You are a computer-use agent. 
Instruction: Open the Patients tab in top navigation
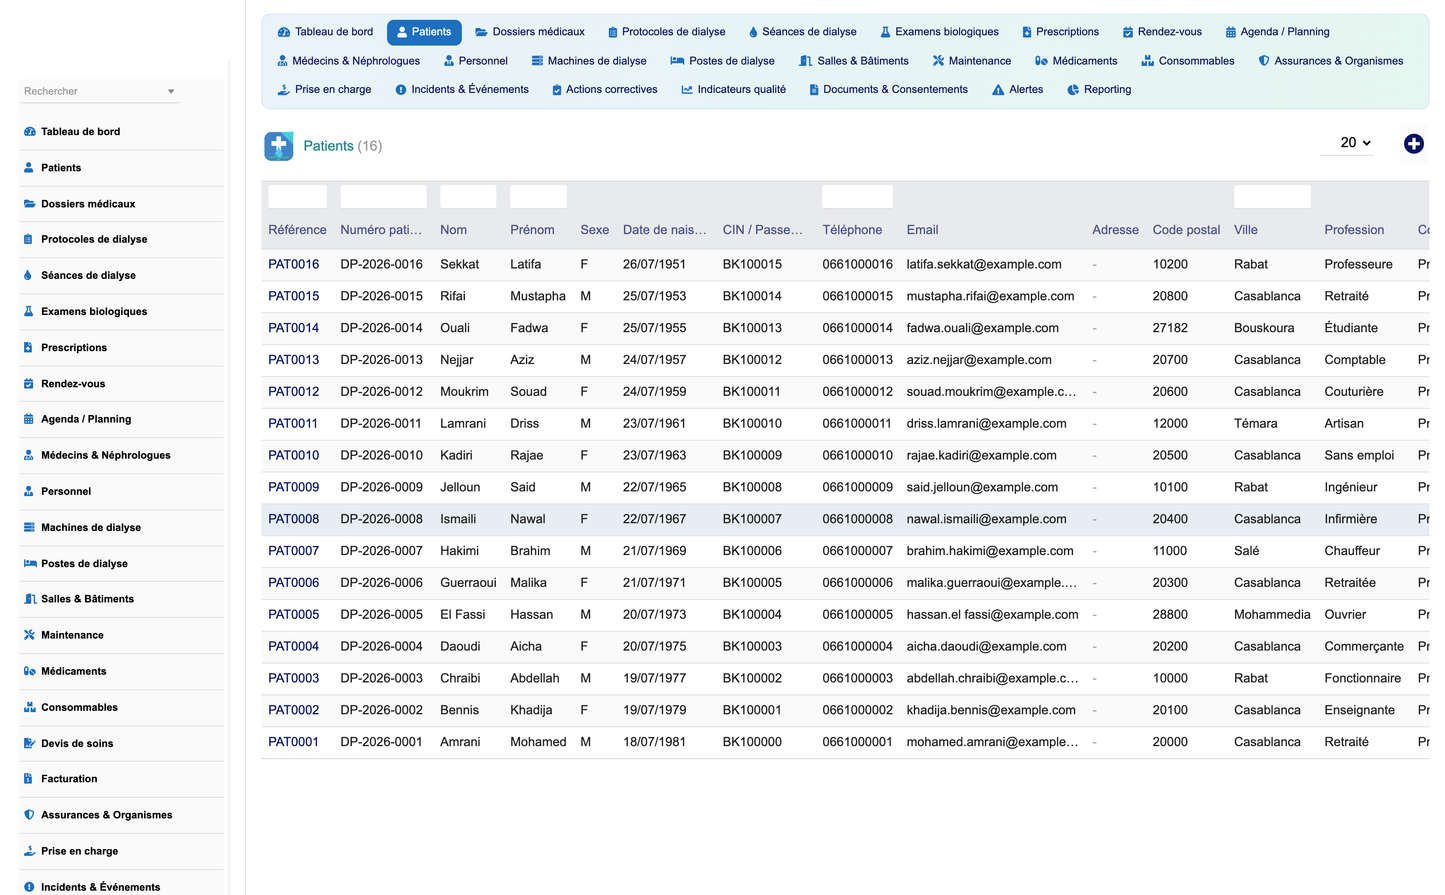[424, 32]
